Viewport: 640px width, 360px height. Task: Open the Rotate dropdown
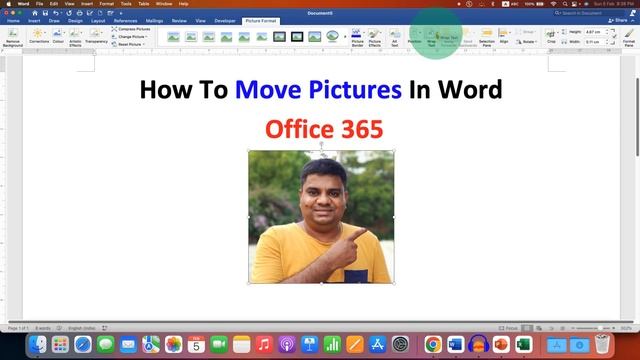pos(527,42)
